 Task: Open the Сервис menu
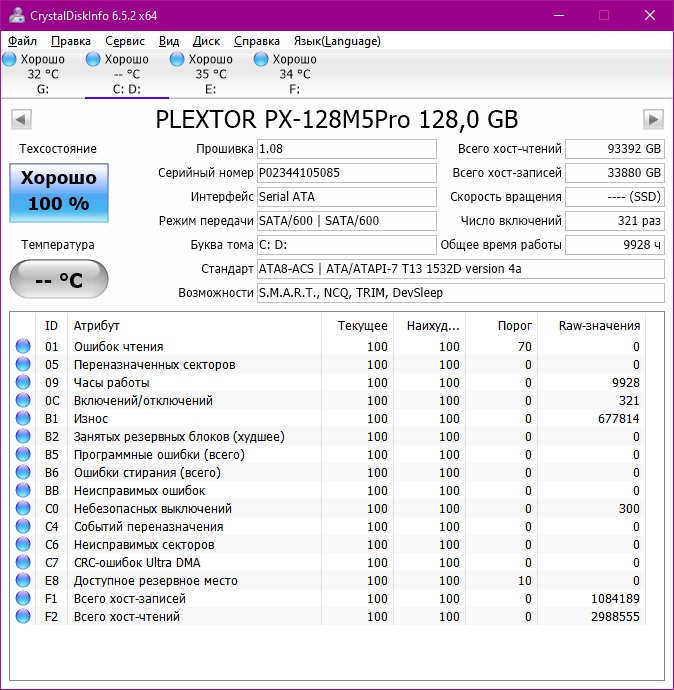click(125, 41)
